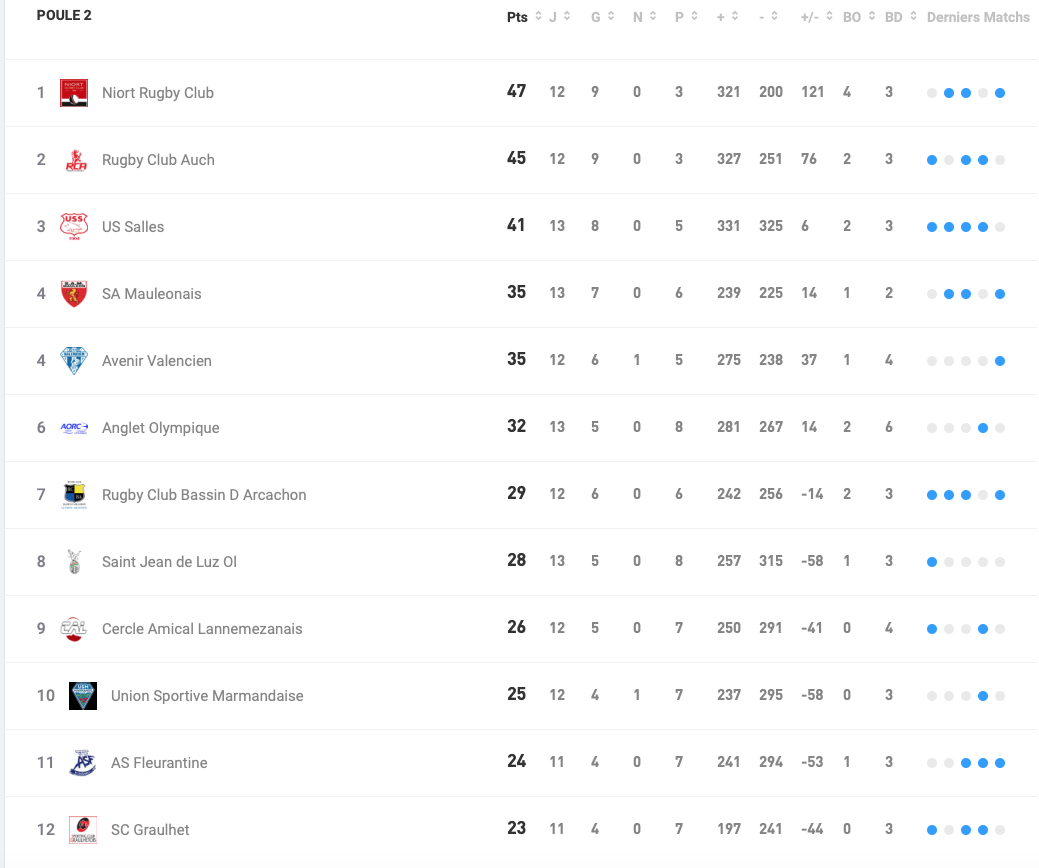Click the Anglet Olympique AORC logo

[74, 428]
